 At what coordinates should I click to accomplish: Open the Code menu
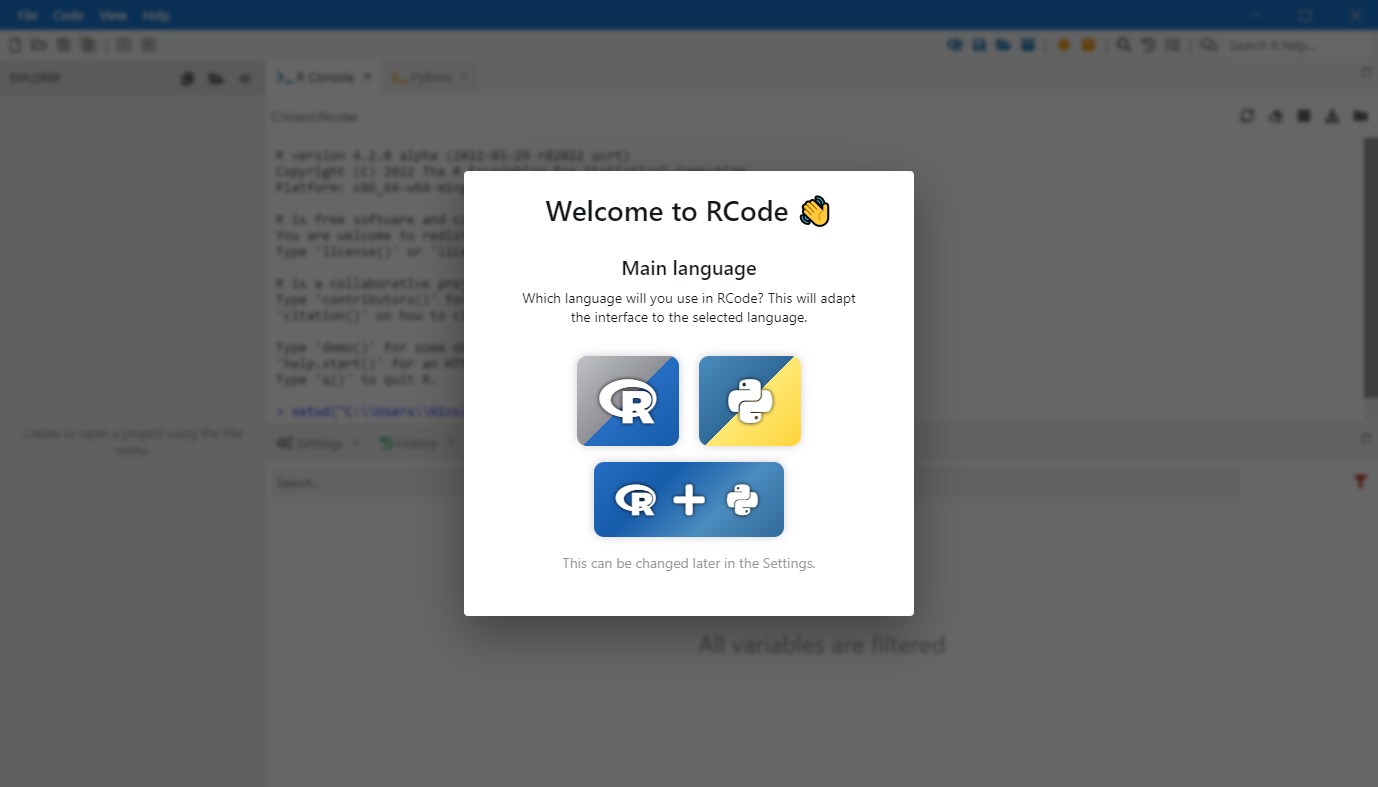[x=68, y=16]
